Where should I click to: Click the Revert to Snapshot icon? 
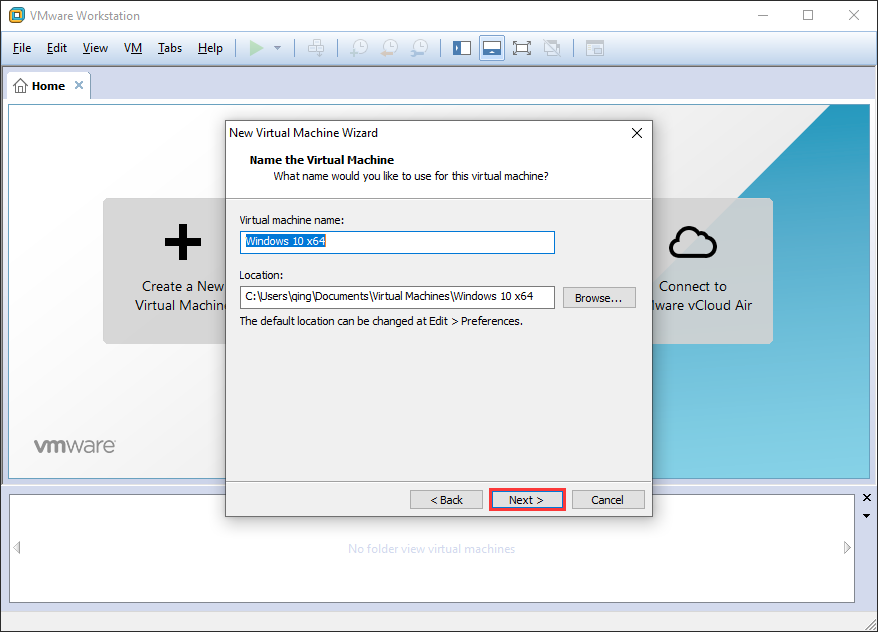pos(389,48)
